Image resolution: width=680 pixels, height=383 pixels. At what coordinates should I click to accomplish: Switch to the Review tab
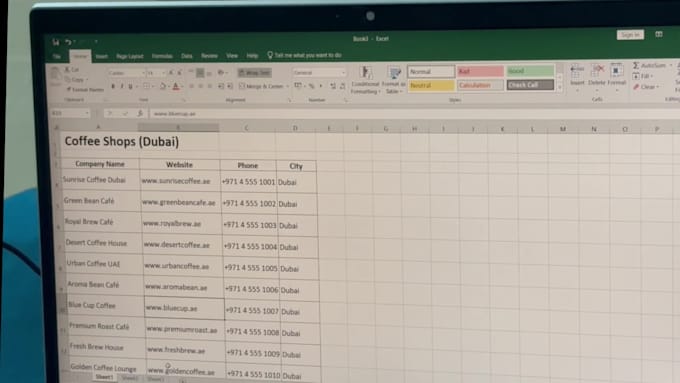coord(209,56)
